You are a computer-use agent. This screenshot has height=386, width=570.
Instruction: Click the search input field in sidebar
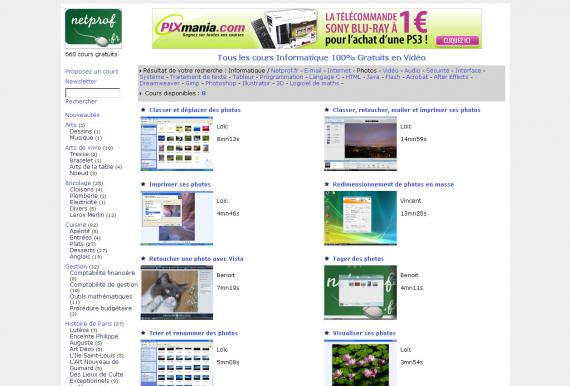[x=93, y=93]
